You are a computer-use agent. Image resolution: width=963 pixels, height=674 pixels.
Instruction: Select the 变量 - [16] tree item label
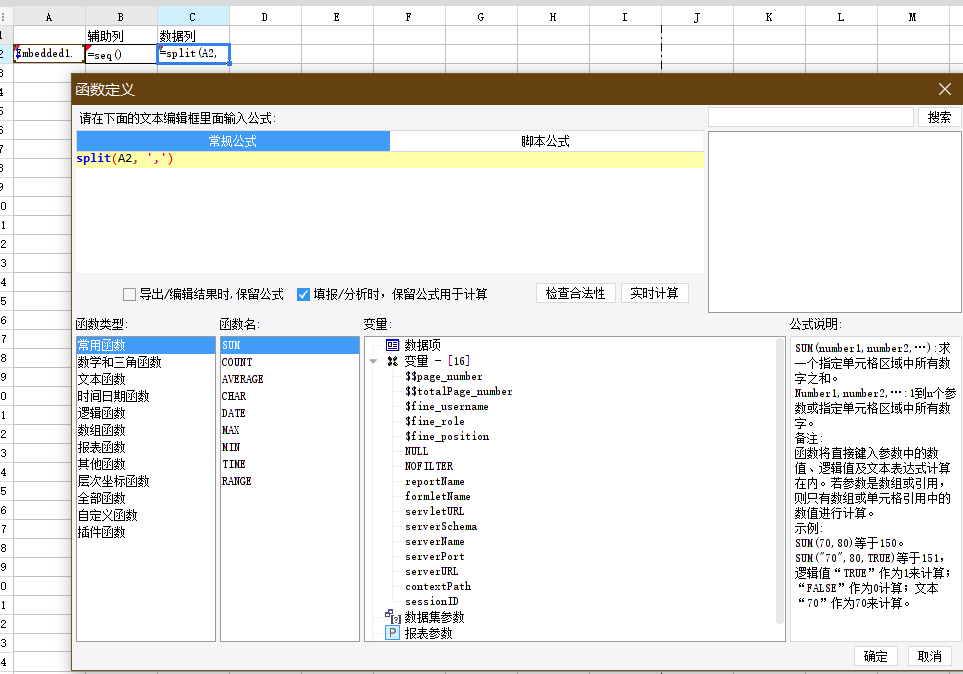click(x=437, y=361)
